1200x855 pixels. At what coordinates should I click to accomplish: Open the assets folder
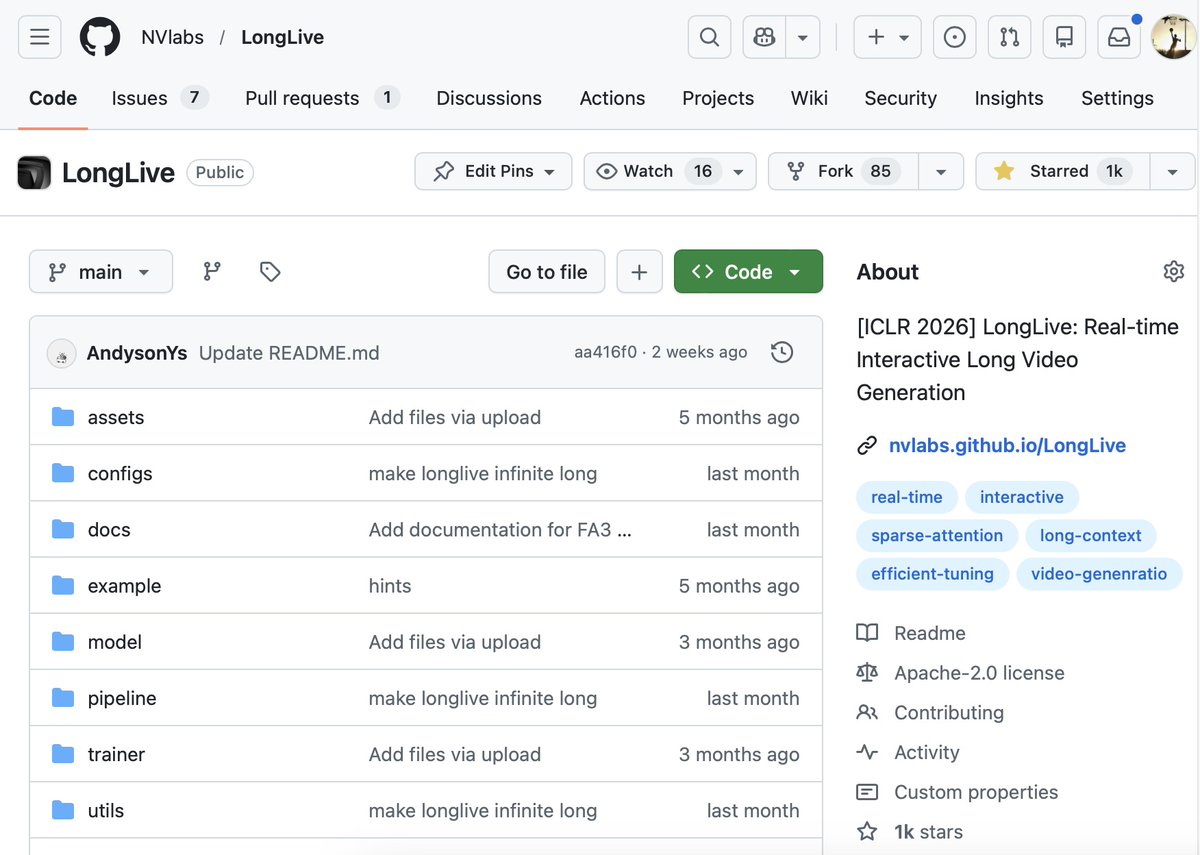click(x=116, y=417)
